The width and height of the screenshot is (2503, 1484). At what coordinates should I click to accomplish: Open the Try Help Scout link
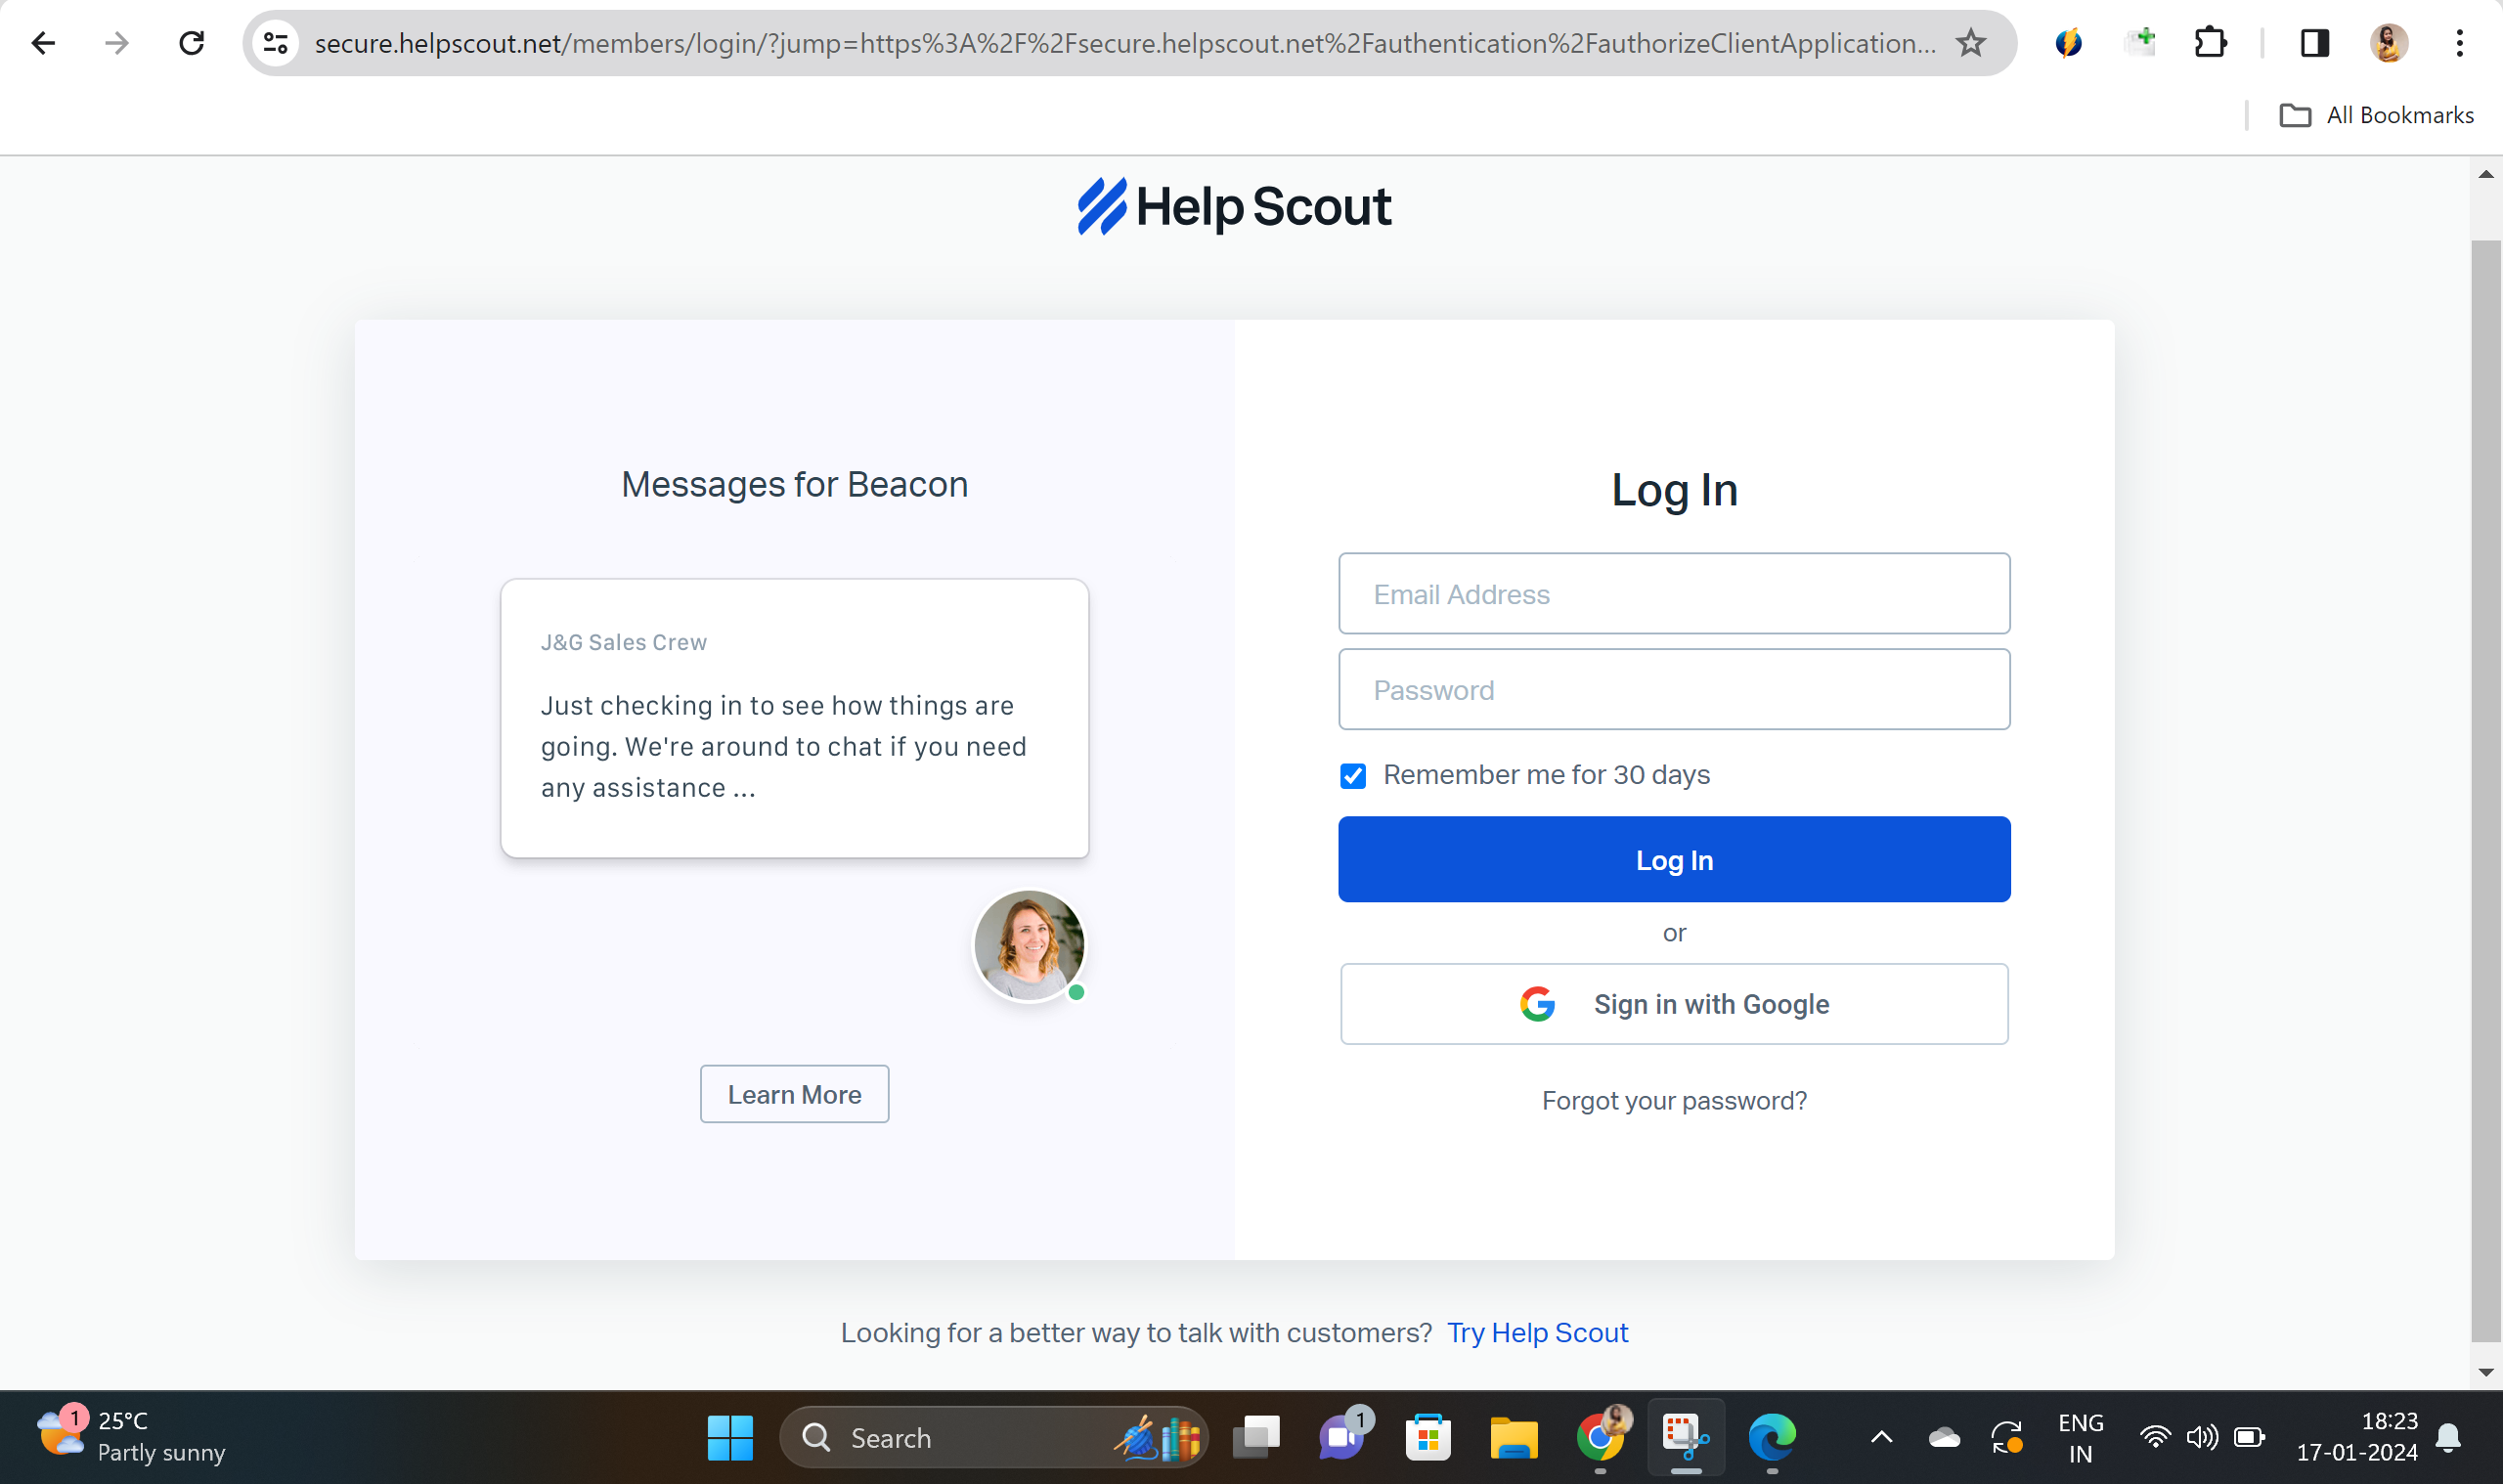tap(1537, 1333)
